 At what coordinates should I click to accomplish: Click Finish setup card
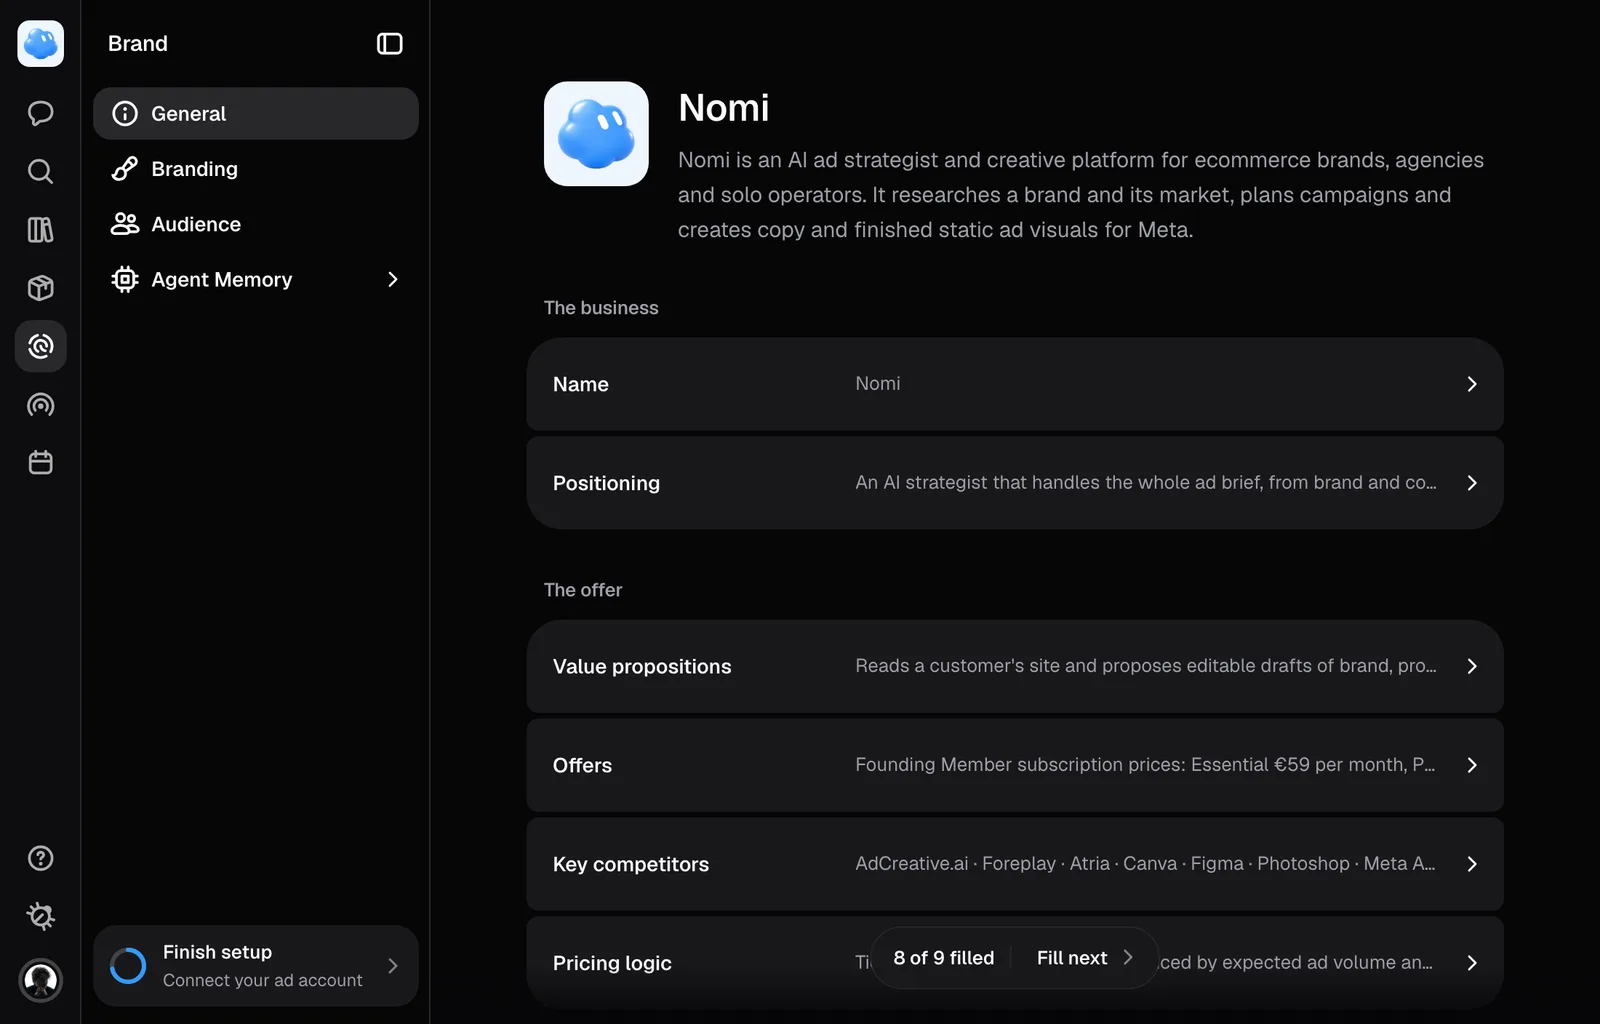click(x=256, y=966)
